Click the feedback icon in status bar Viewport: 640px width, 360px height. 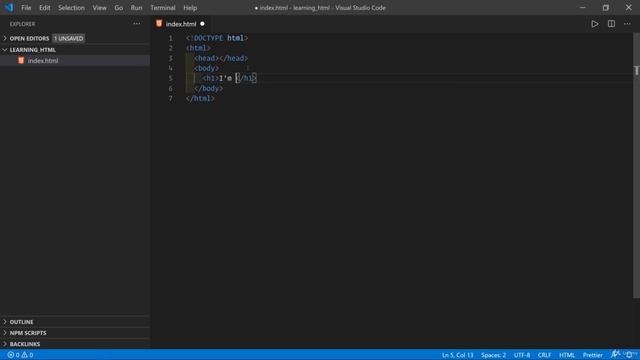tap(615, 354)
